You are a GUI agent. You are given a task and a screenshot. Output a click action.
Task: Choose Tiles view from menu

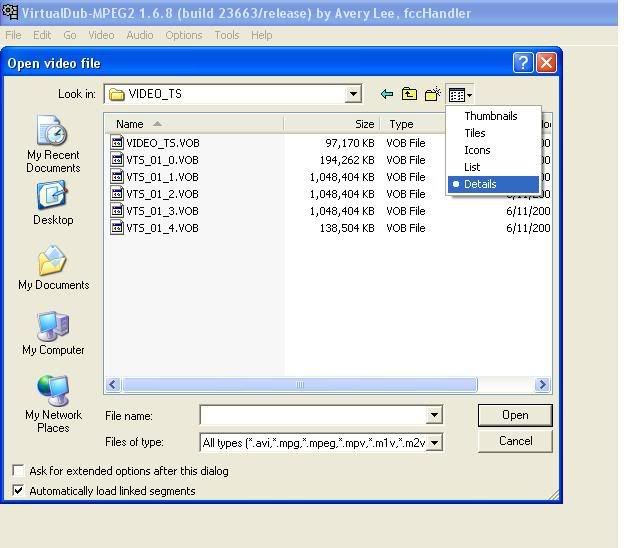coord(493,133)
